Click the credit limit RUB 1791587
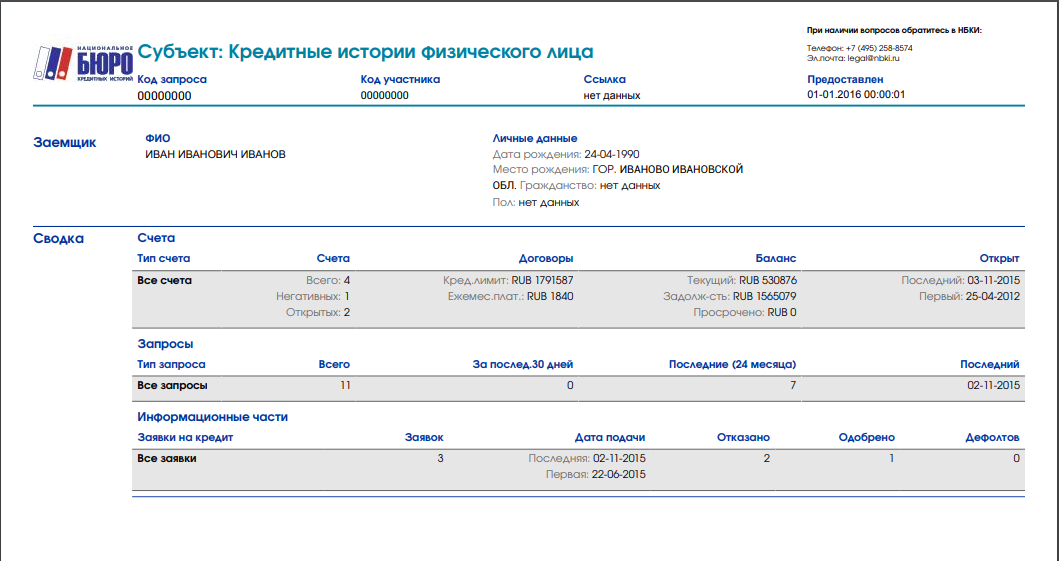This screenshot has height=561, width=1059. click(542, 280)
